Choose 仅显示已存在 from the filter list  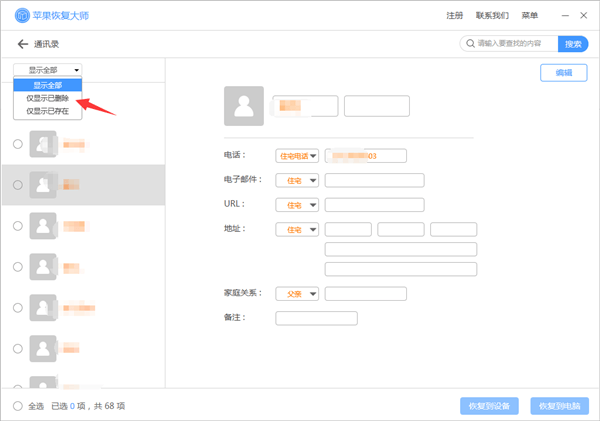click(x=48, y=111)
